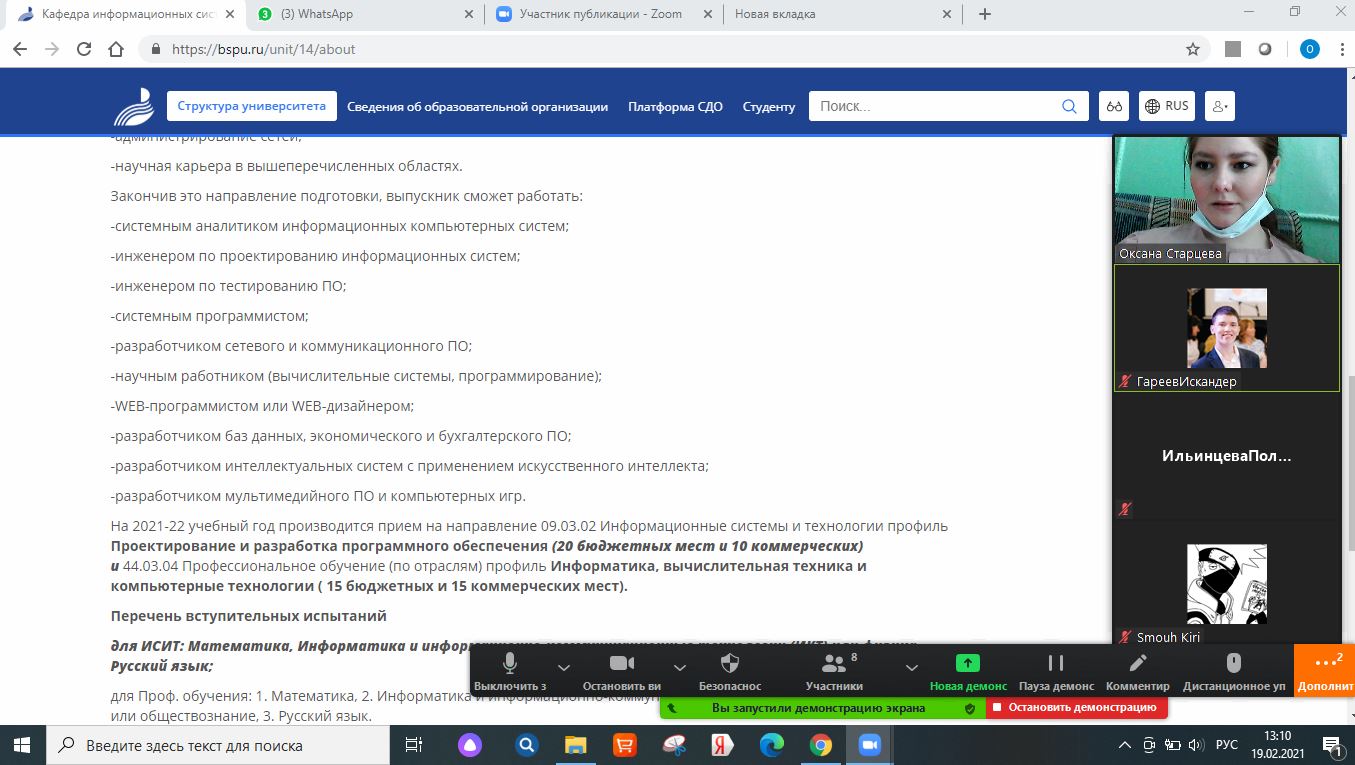1355x765 pixels.
Task: Click the Annotate pencil icon
Action: pos(1137,664)
